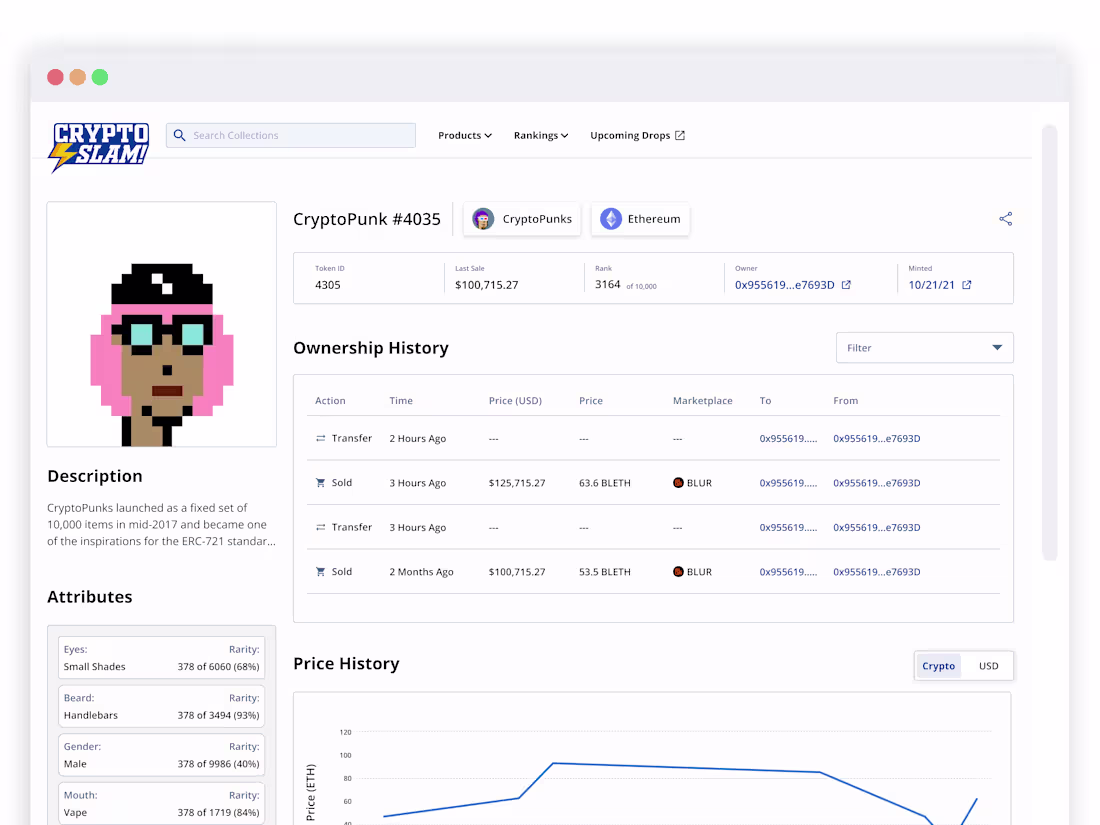Click the Minted date external-link icon

(968, 284)
